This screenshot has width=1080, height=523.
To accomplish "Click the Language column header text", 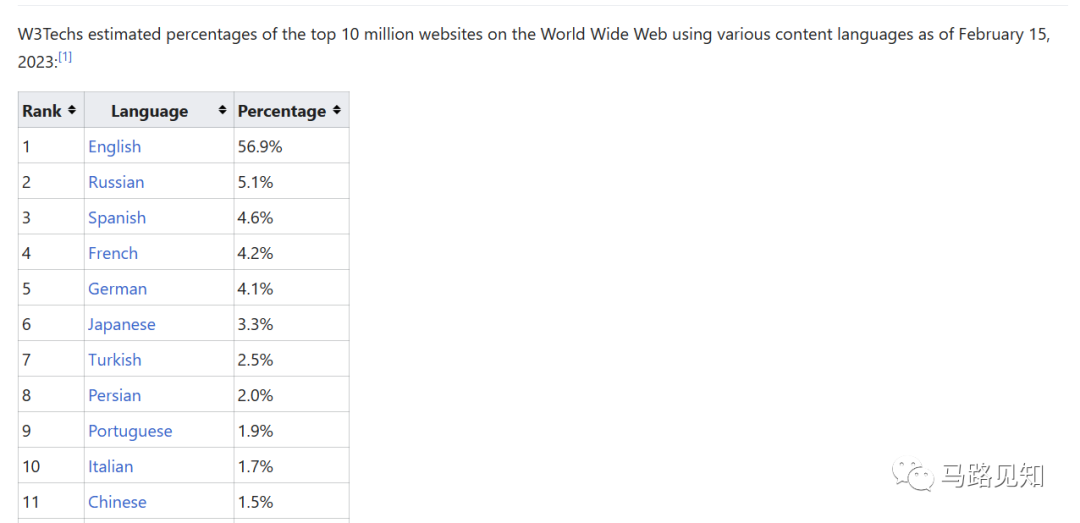I will [x=149, y=111].
